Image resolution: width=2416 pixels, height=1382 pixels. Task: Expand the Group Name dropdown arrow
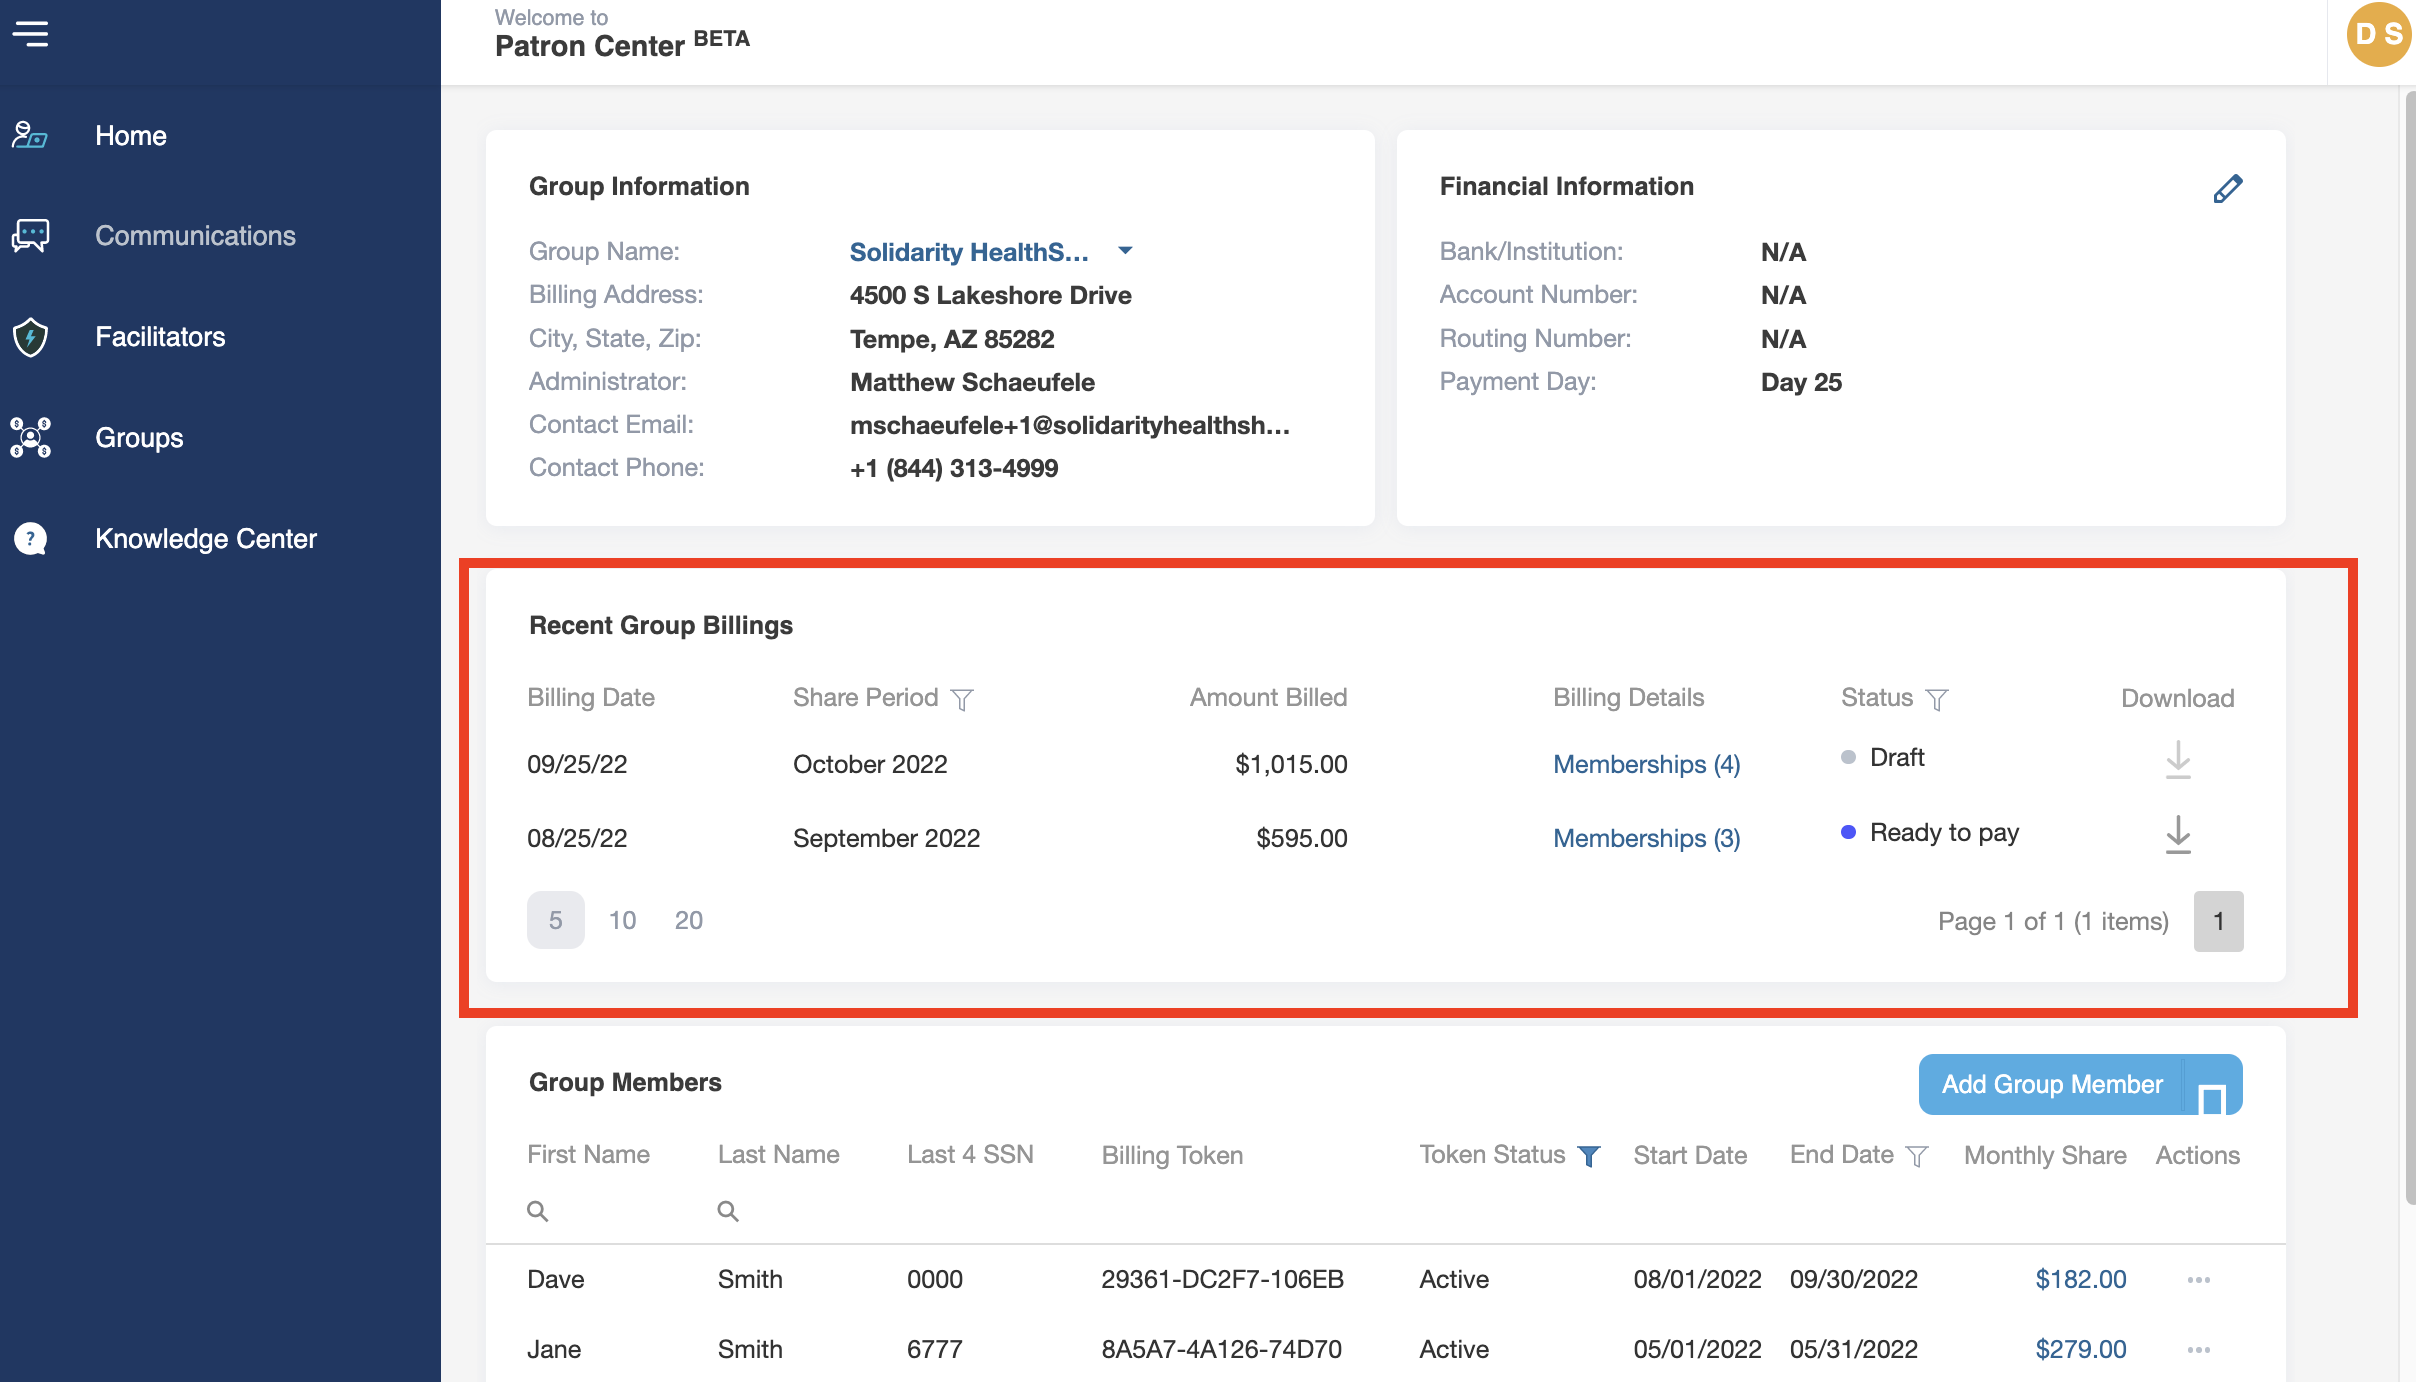(x=1125, y=251)
